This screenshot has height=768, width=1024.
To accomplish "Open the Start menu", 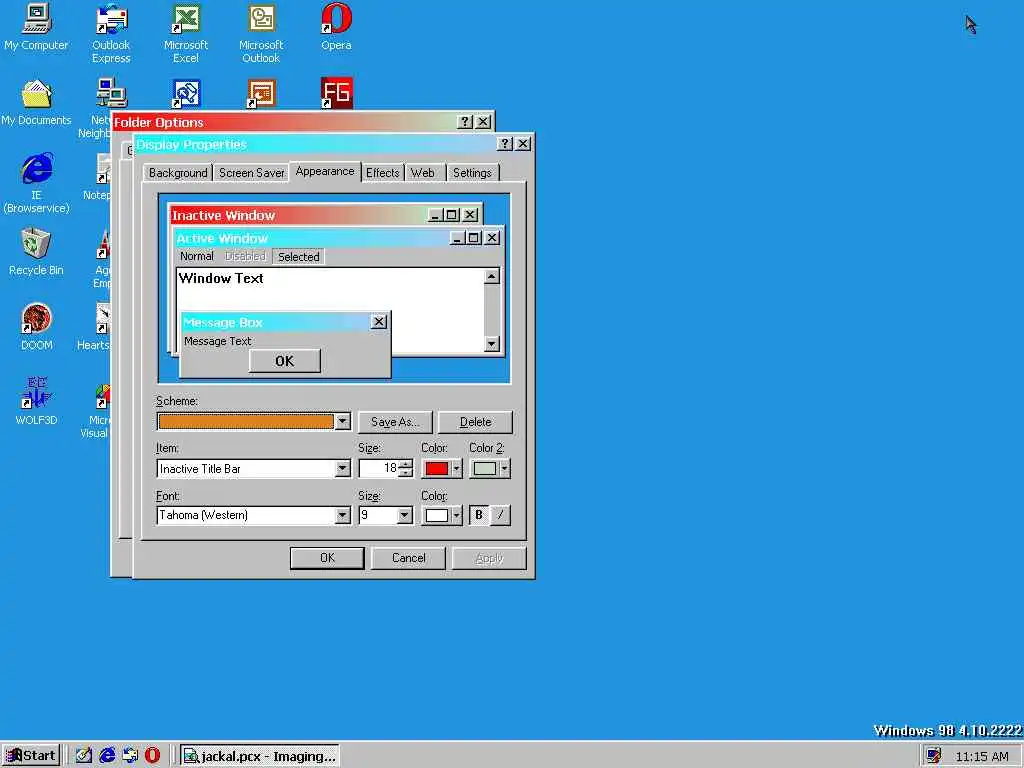I will 31,756.
